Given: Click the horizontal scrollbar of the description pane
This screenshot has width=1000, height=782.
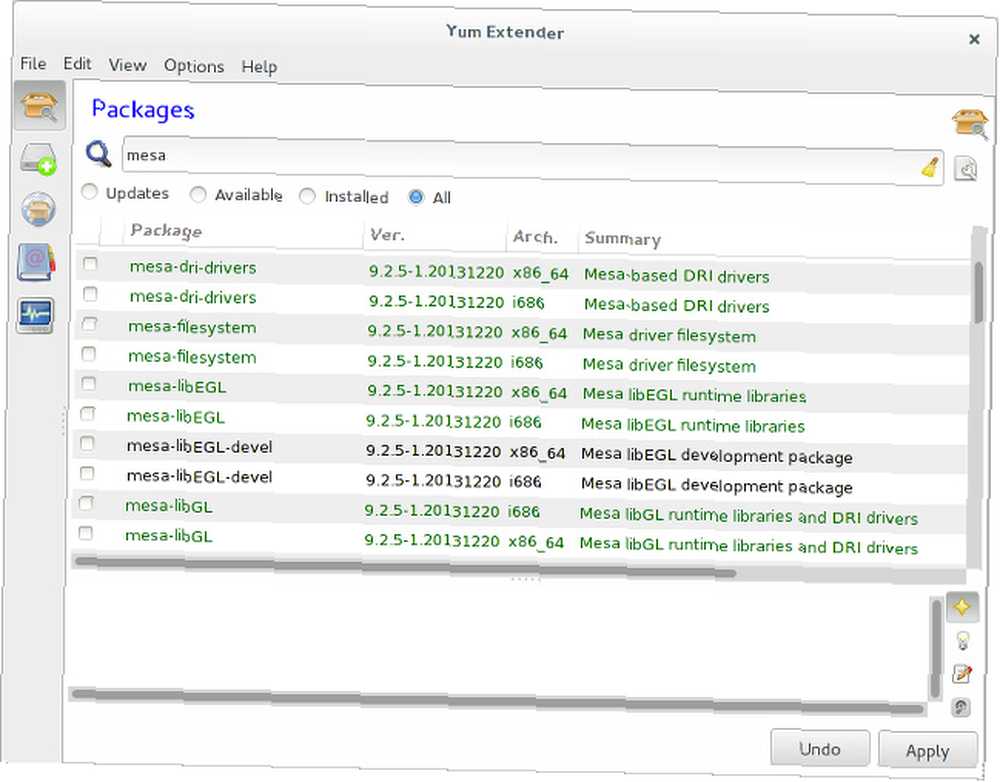Looking at the screenshot, I should pos(498,700).
